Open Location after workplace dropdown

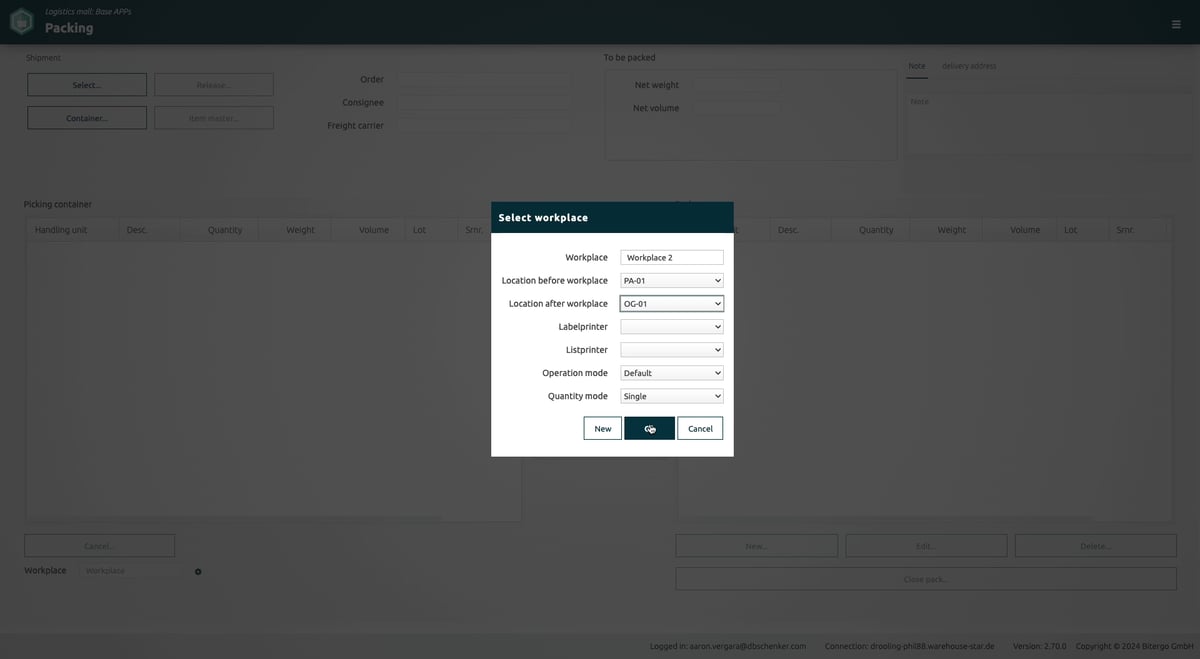click(x=672, y=304)
